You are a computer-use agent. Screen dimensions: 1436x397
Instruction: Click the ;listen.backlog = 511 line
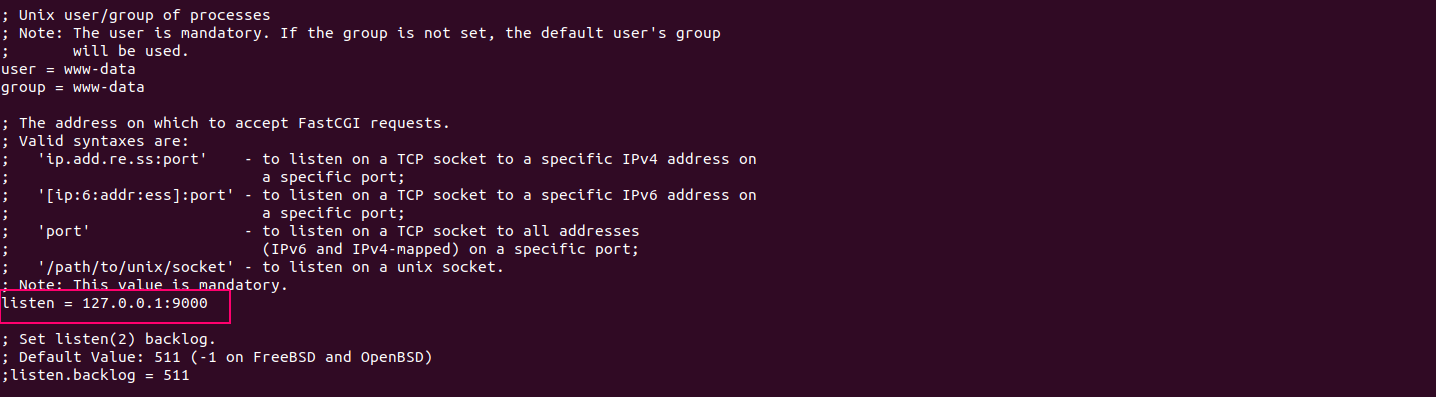click(95, 375)
